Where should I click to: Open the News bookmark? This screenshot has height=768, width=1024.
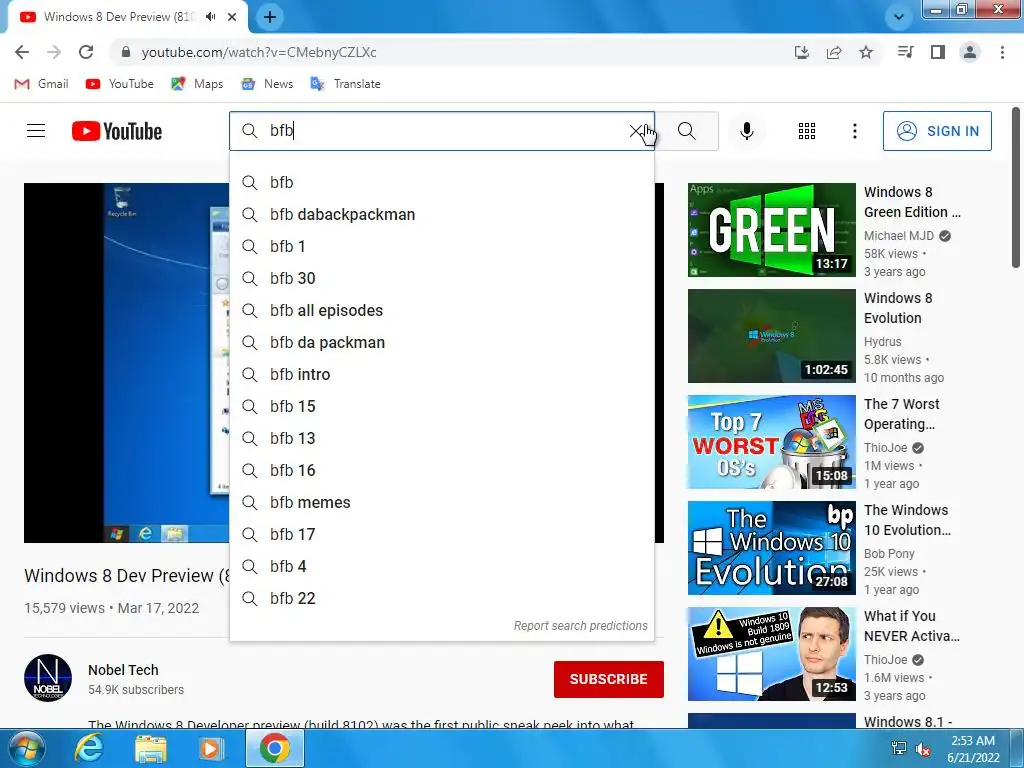coord(267,84)
